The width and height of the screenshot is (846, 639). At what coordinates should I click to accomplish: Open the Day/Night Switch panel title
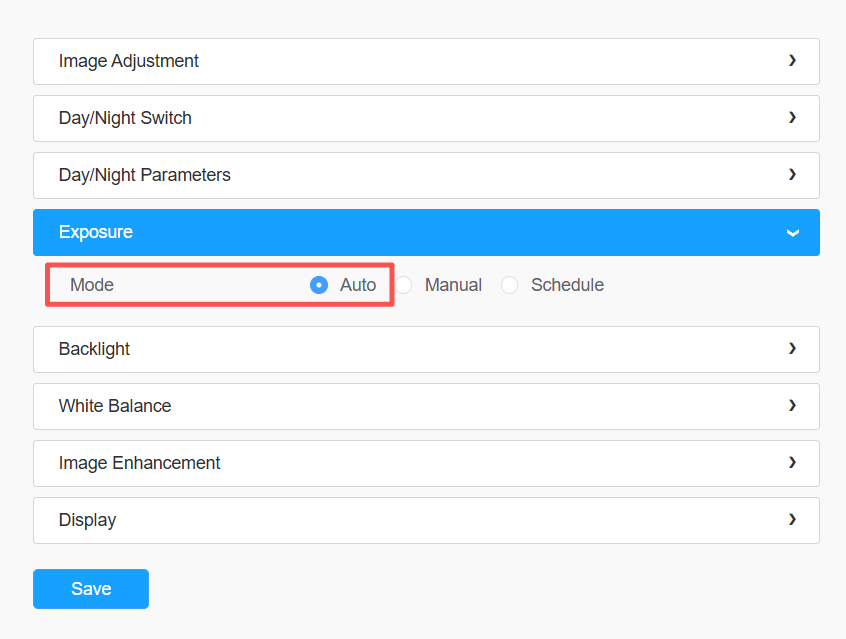125,118
